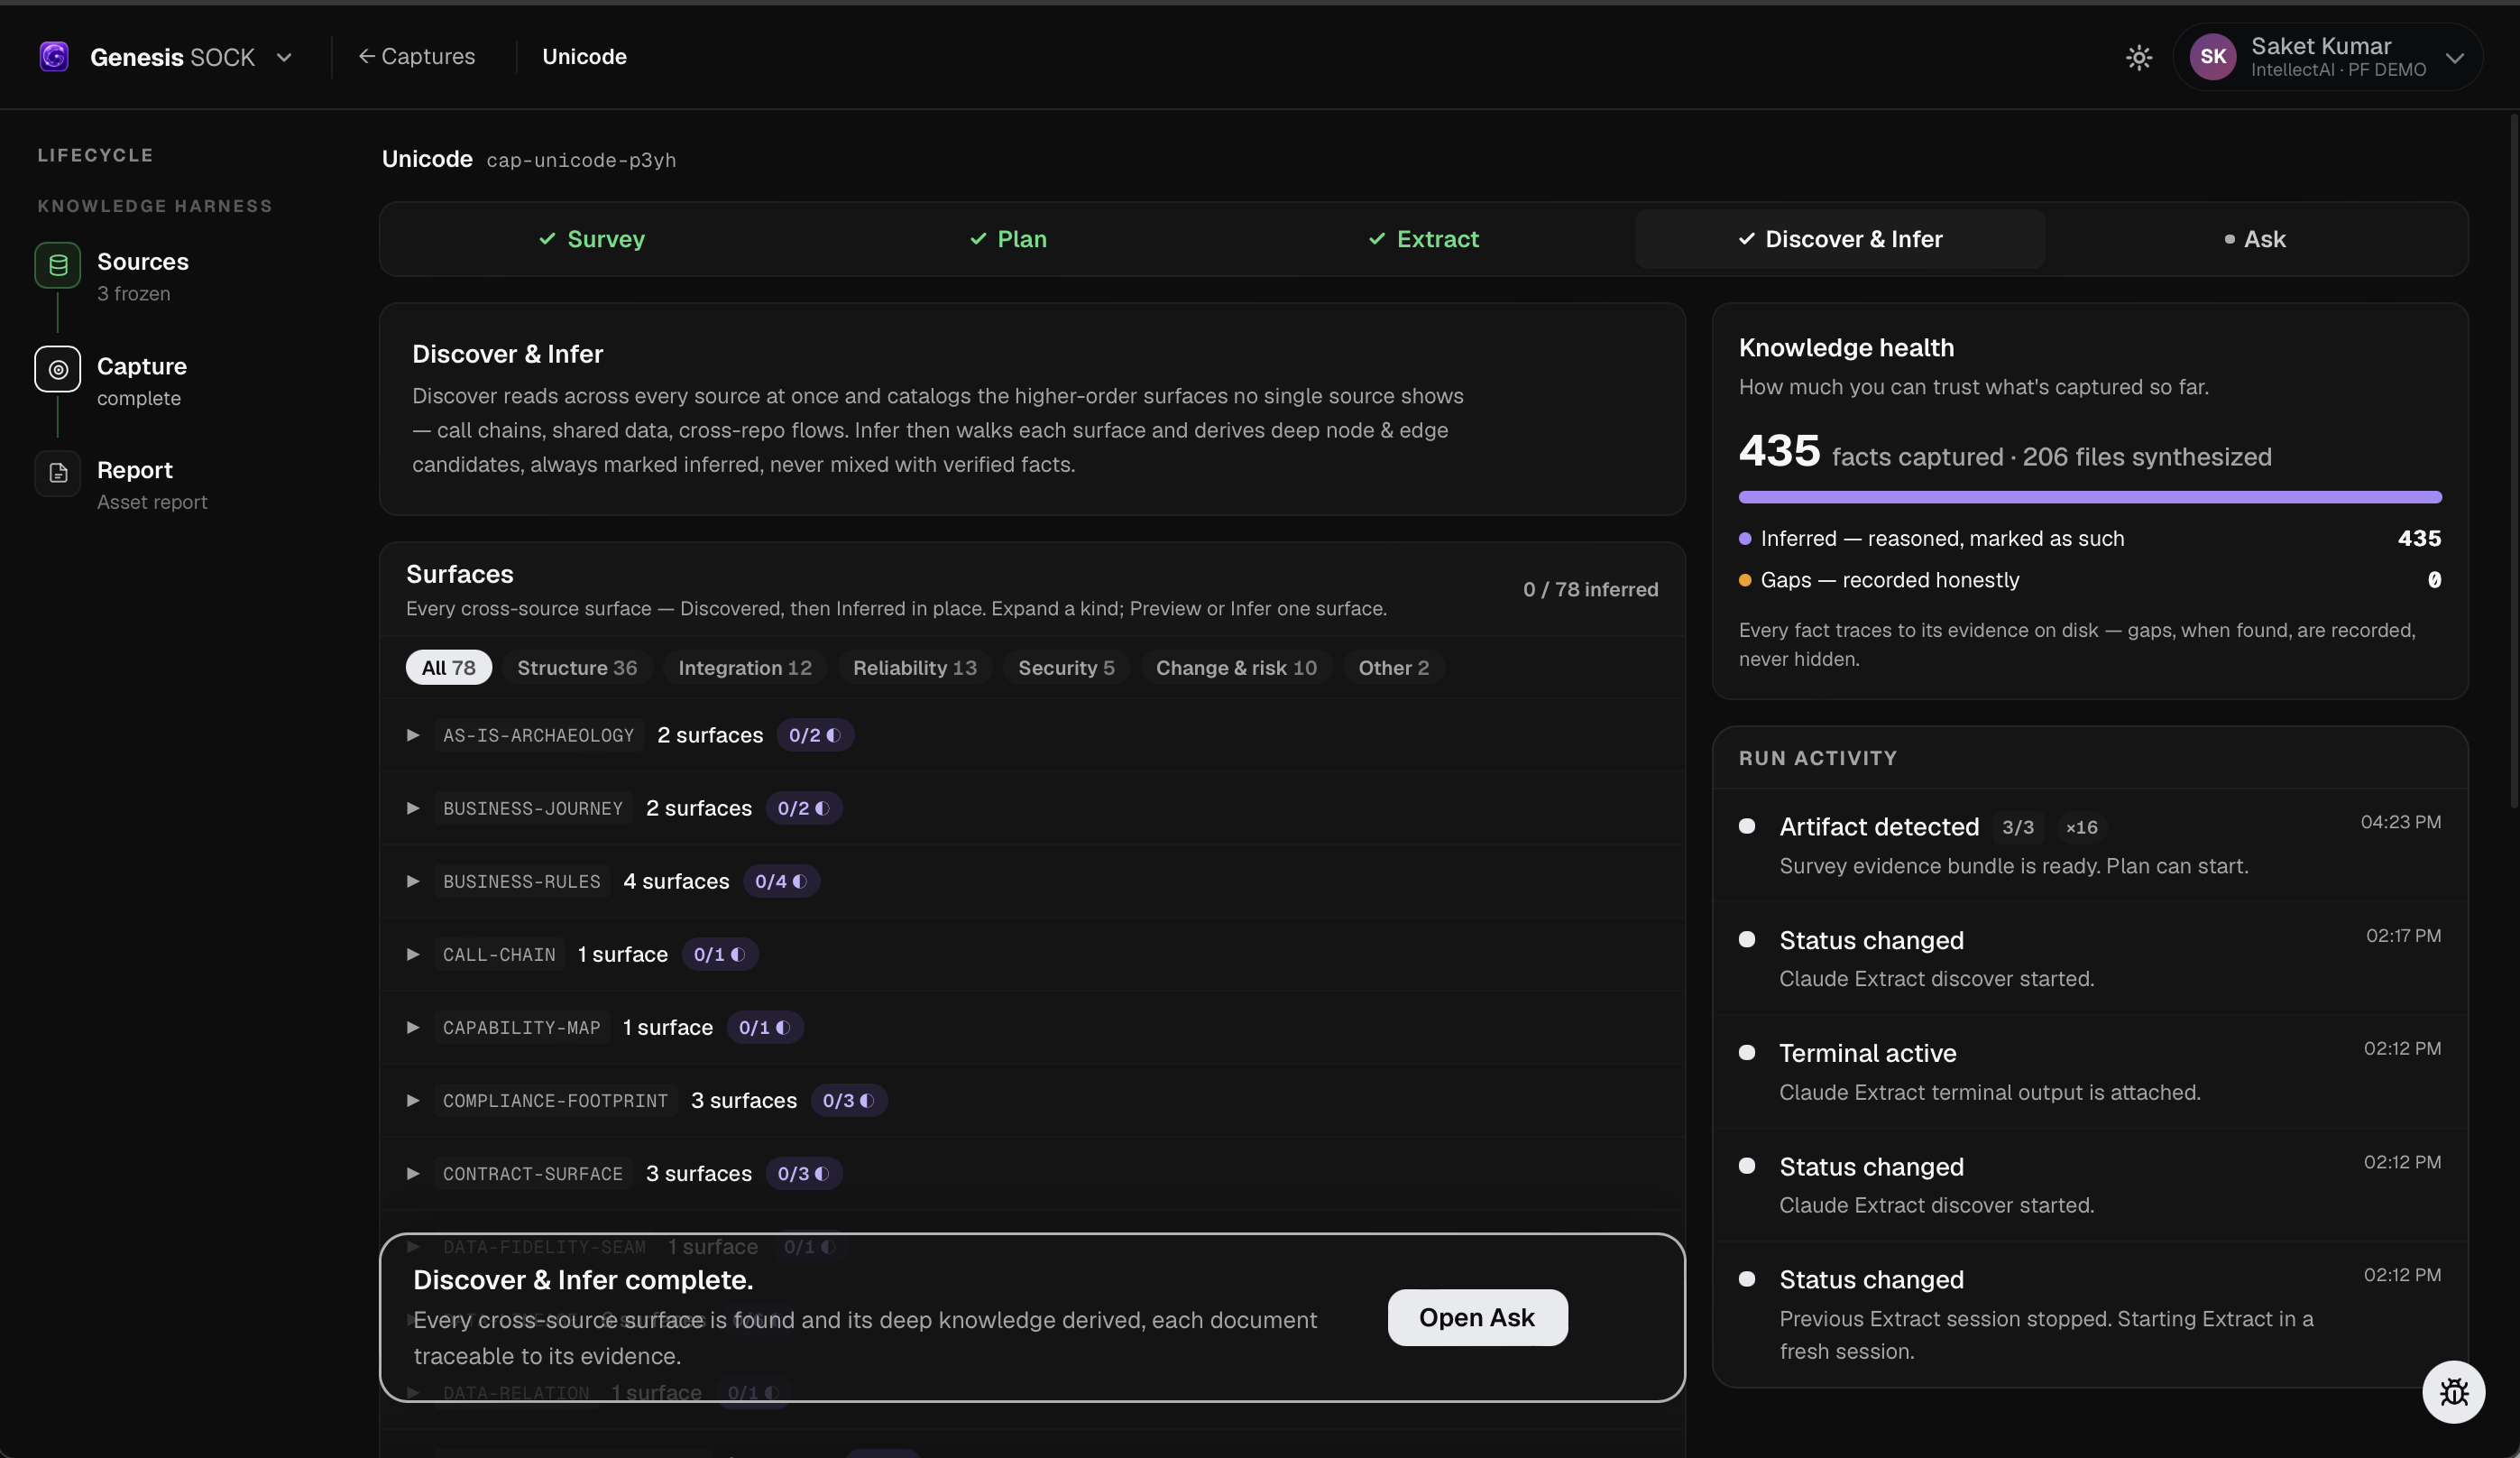Click the orange Gaps legend dot
This screenshot has width=2520, height=1458.
(1745, 580)
